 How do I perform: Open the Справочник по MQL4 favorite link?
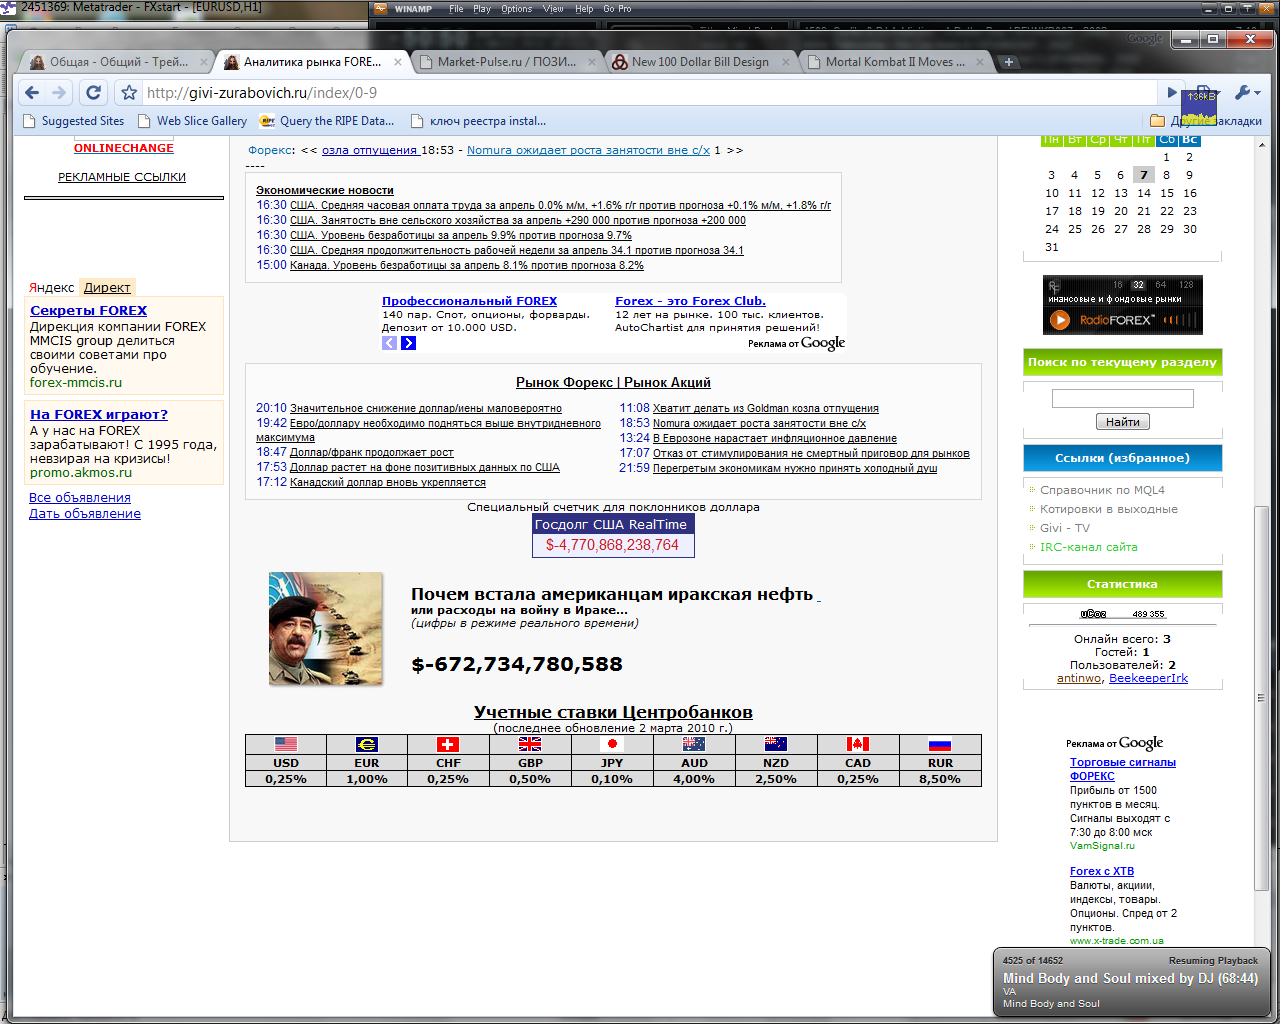(x=1102, y=490)
